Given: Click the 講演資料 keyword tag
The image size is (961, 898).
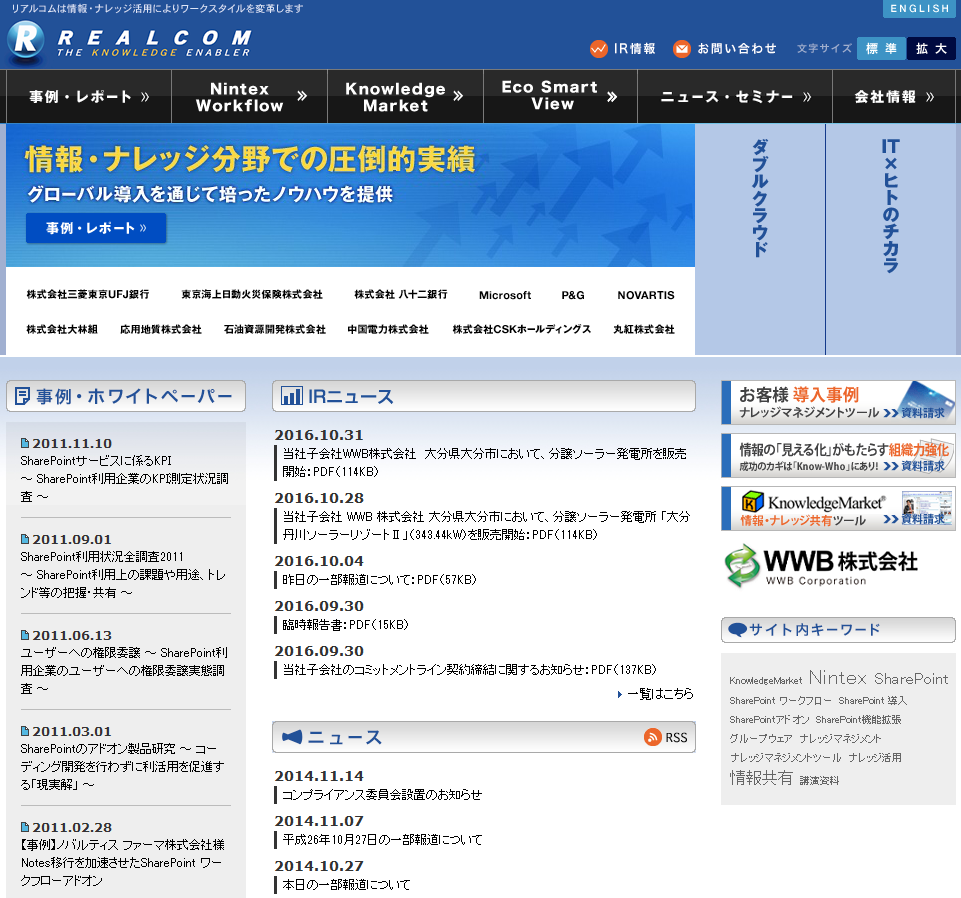Looking at the screenshot, I should coord(819,780).
